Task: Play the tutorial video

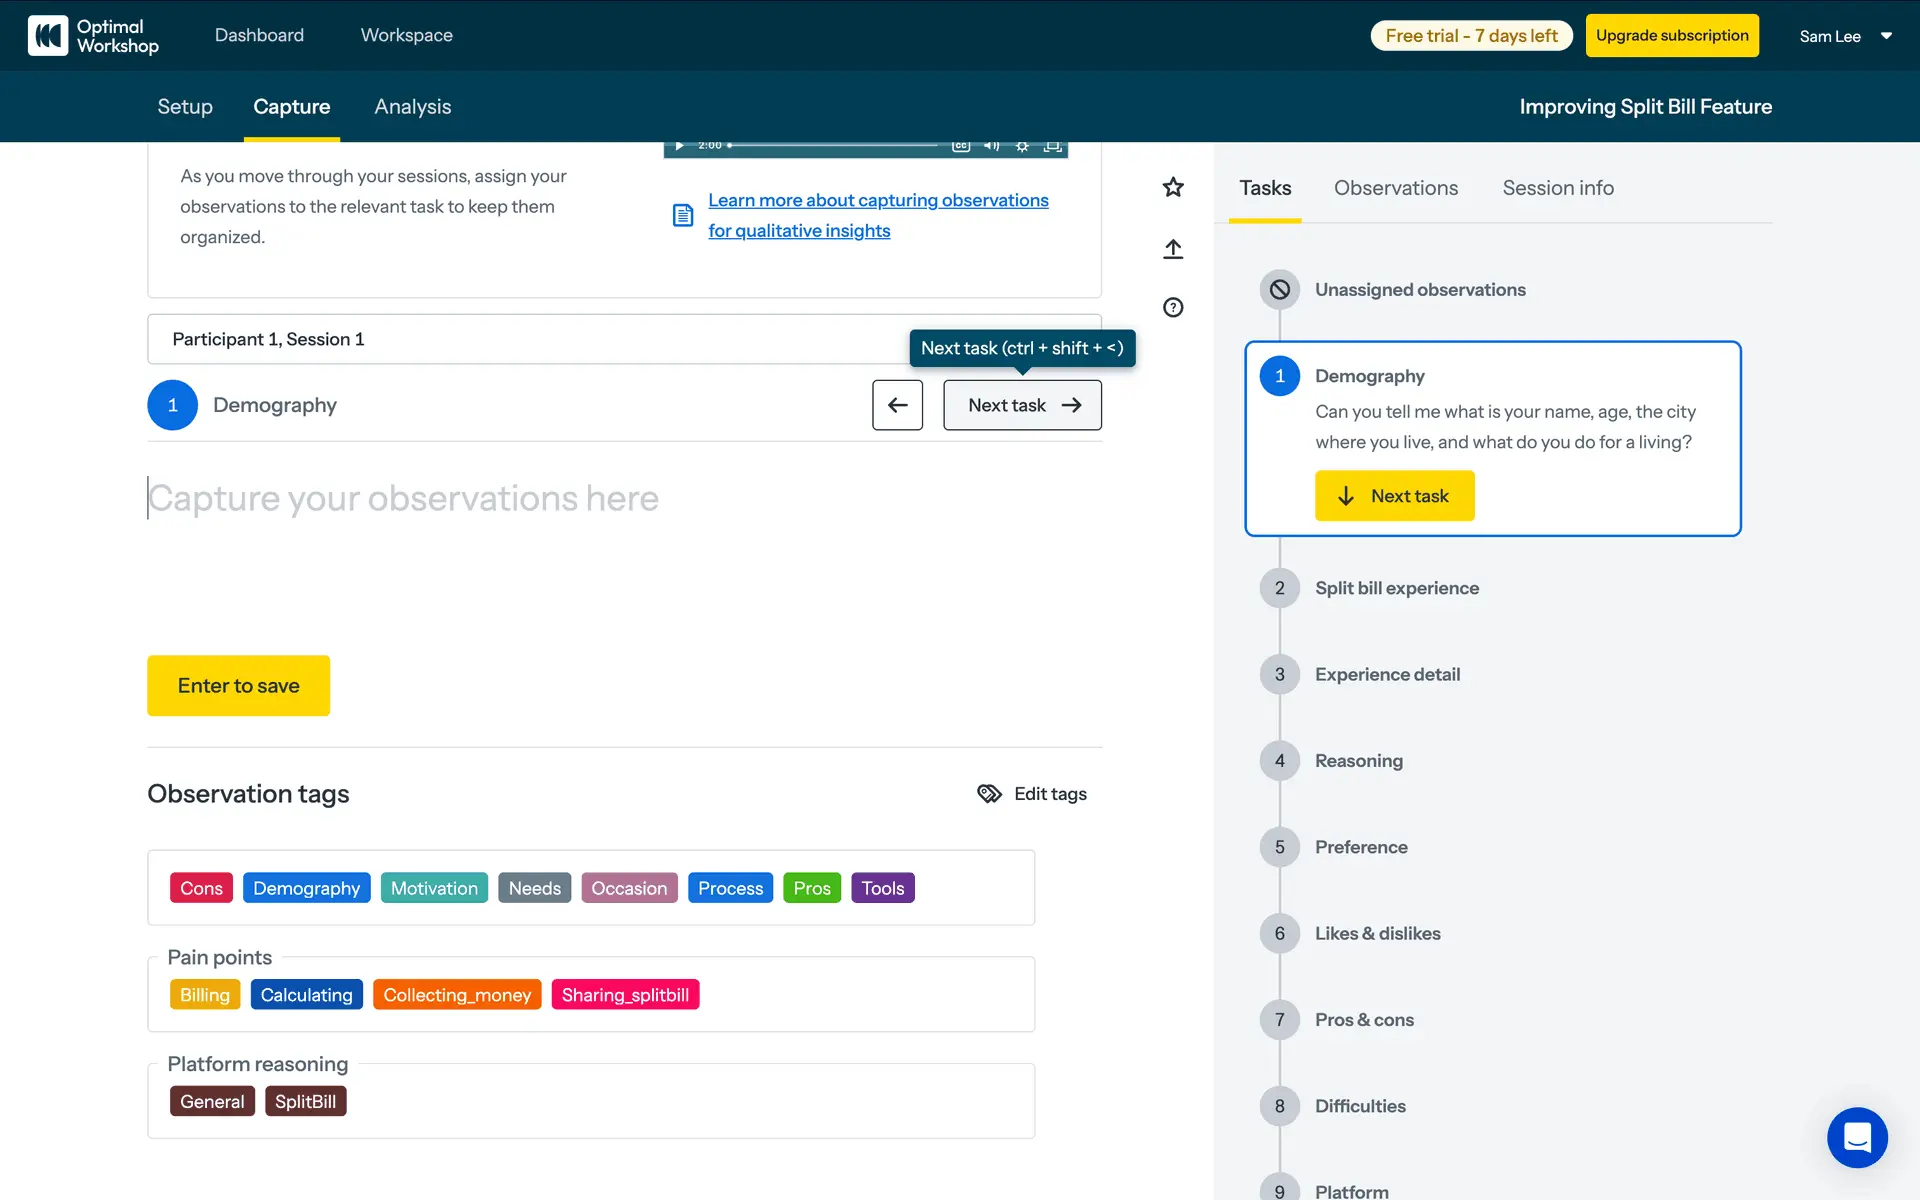Action: [x=679, y=146]
